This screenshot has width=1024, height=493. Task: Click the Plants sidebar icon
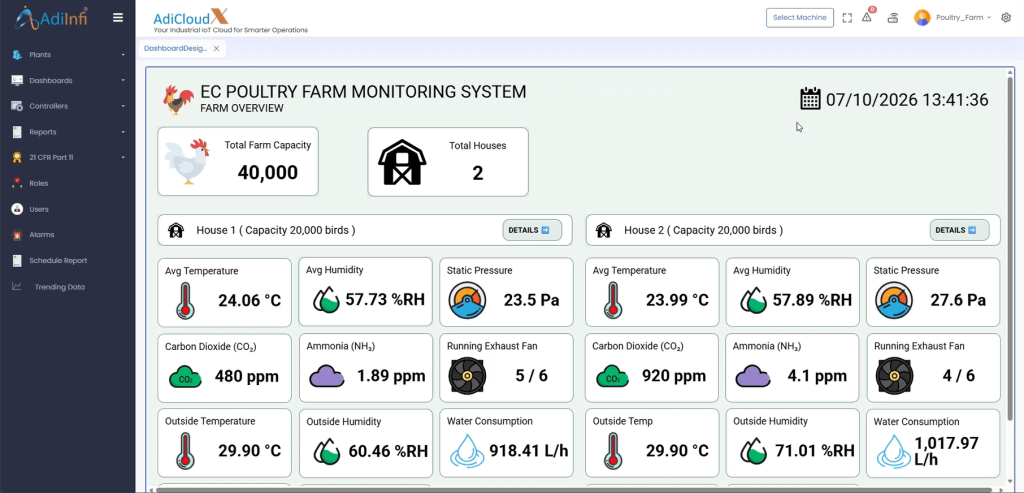tap(17, 55)
